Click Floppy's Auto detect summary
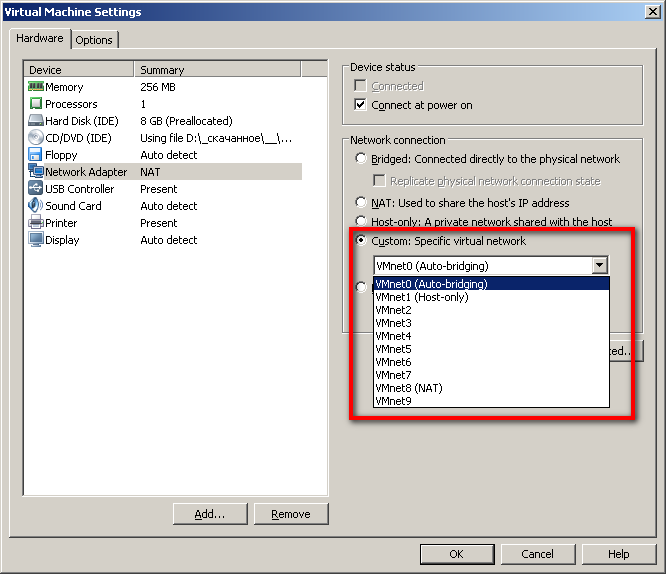 (x=169, y=155)
